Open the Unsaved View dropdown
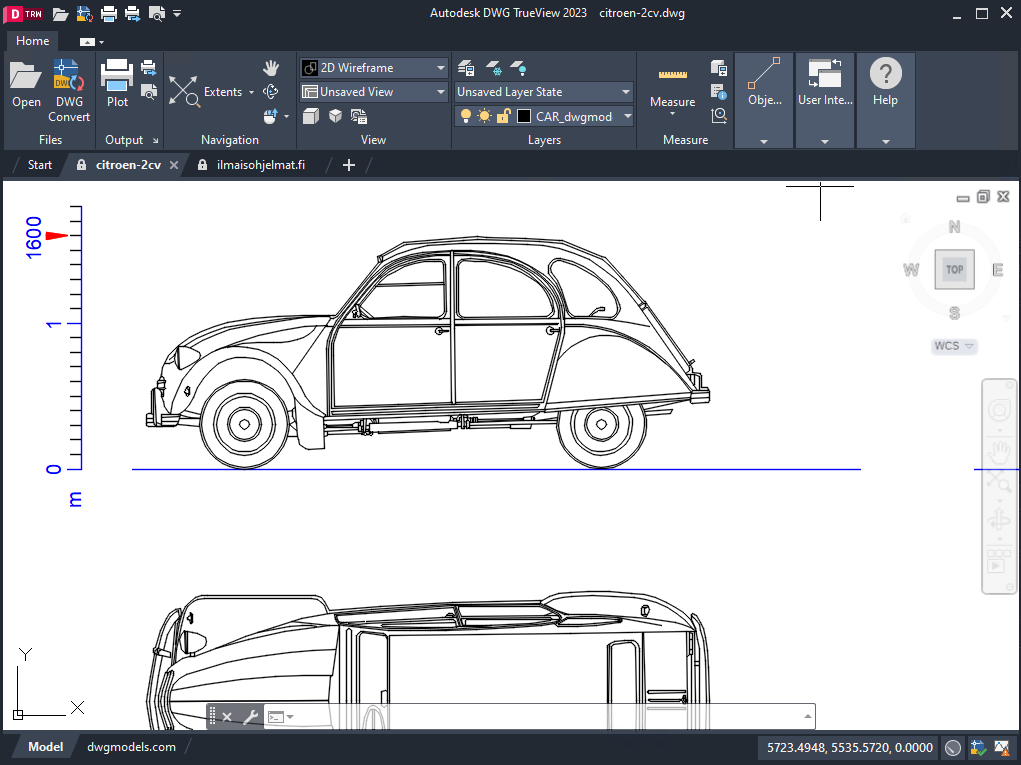 click(374, 92)
